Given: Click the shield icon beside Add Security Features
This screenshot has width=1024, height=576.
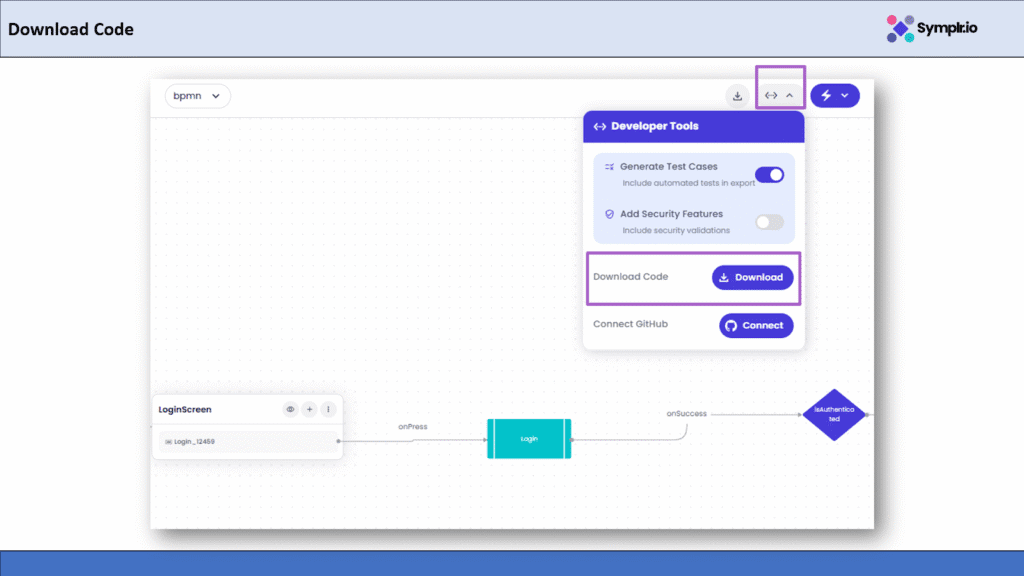Looking at the screenshot, I should pyautogui.click(x=610, y=214).
